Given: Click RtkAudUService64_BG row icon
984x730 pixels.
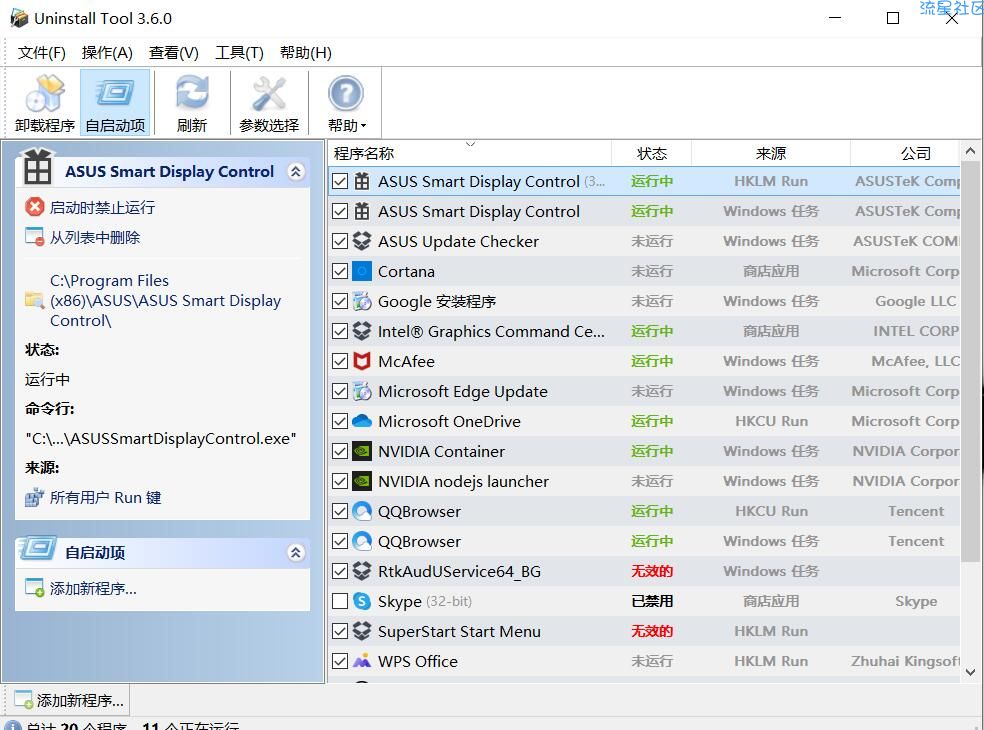Looking at the screenshot, I should [x=361, y=571].
